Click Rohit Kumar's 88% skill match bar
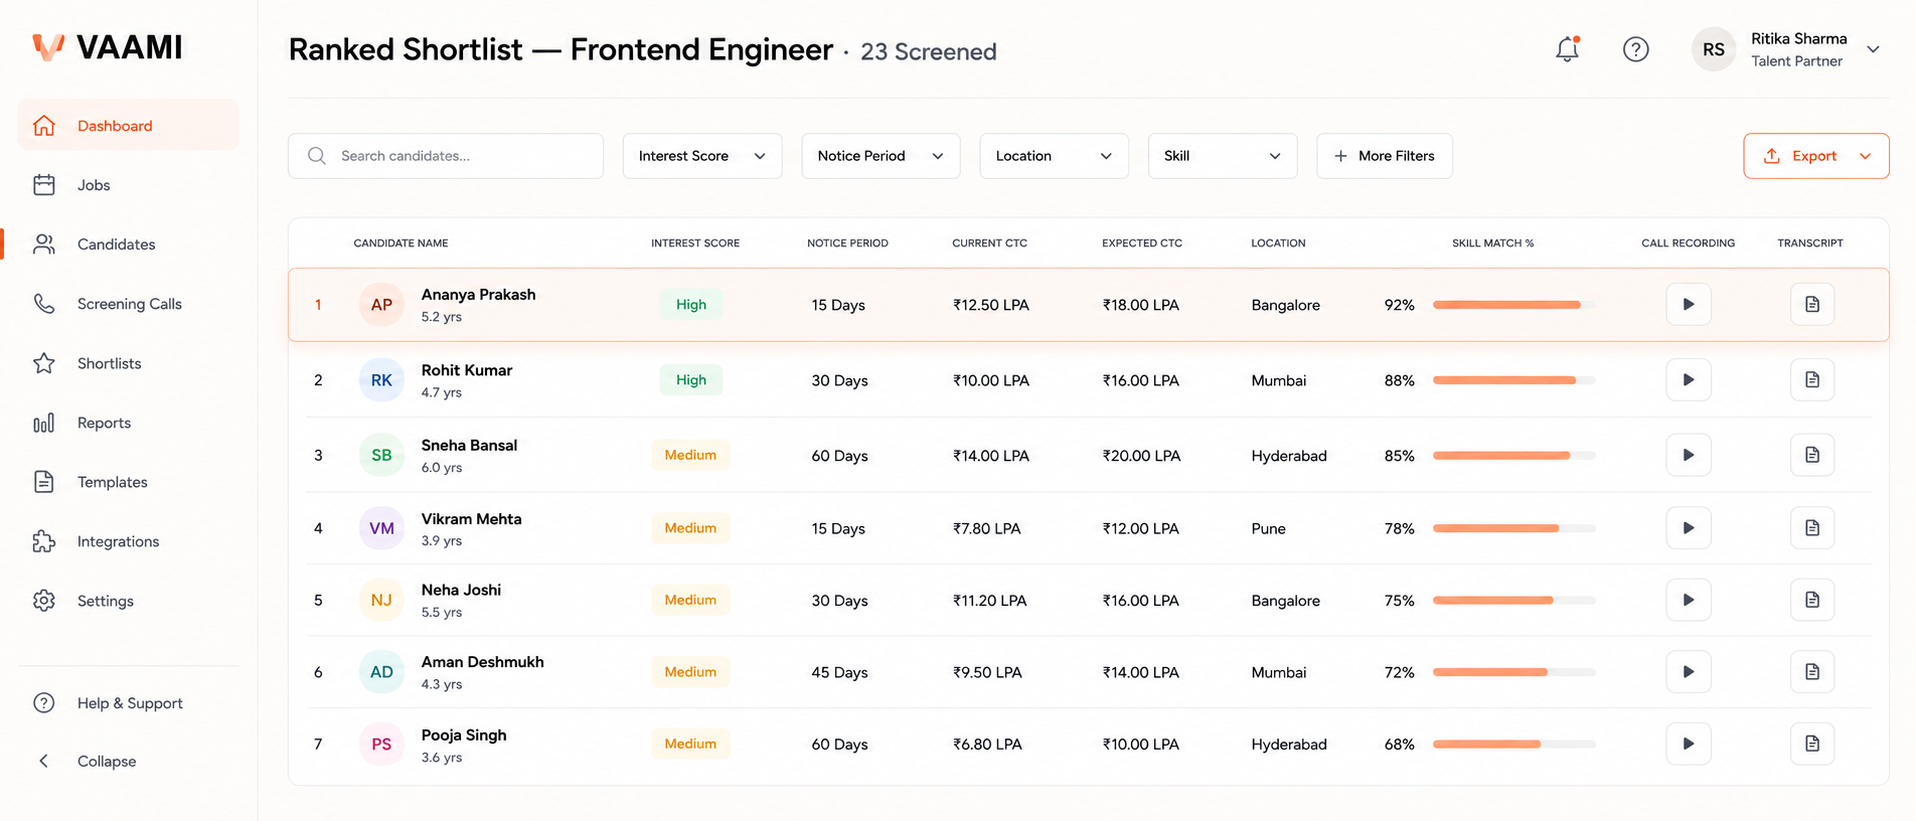This screenshot has height=821, width=1916. 1514,380
